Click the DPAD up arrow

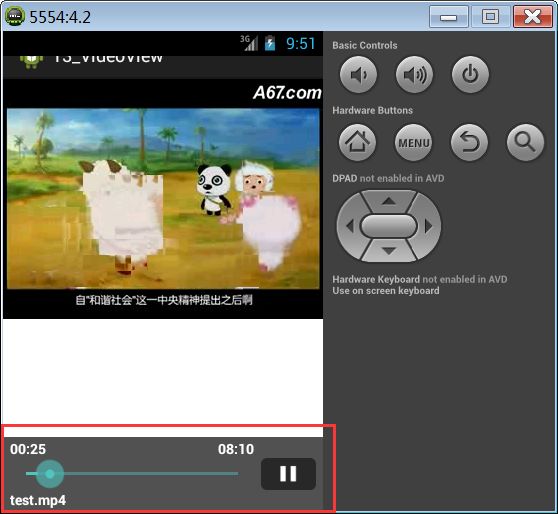coord(389,201)
